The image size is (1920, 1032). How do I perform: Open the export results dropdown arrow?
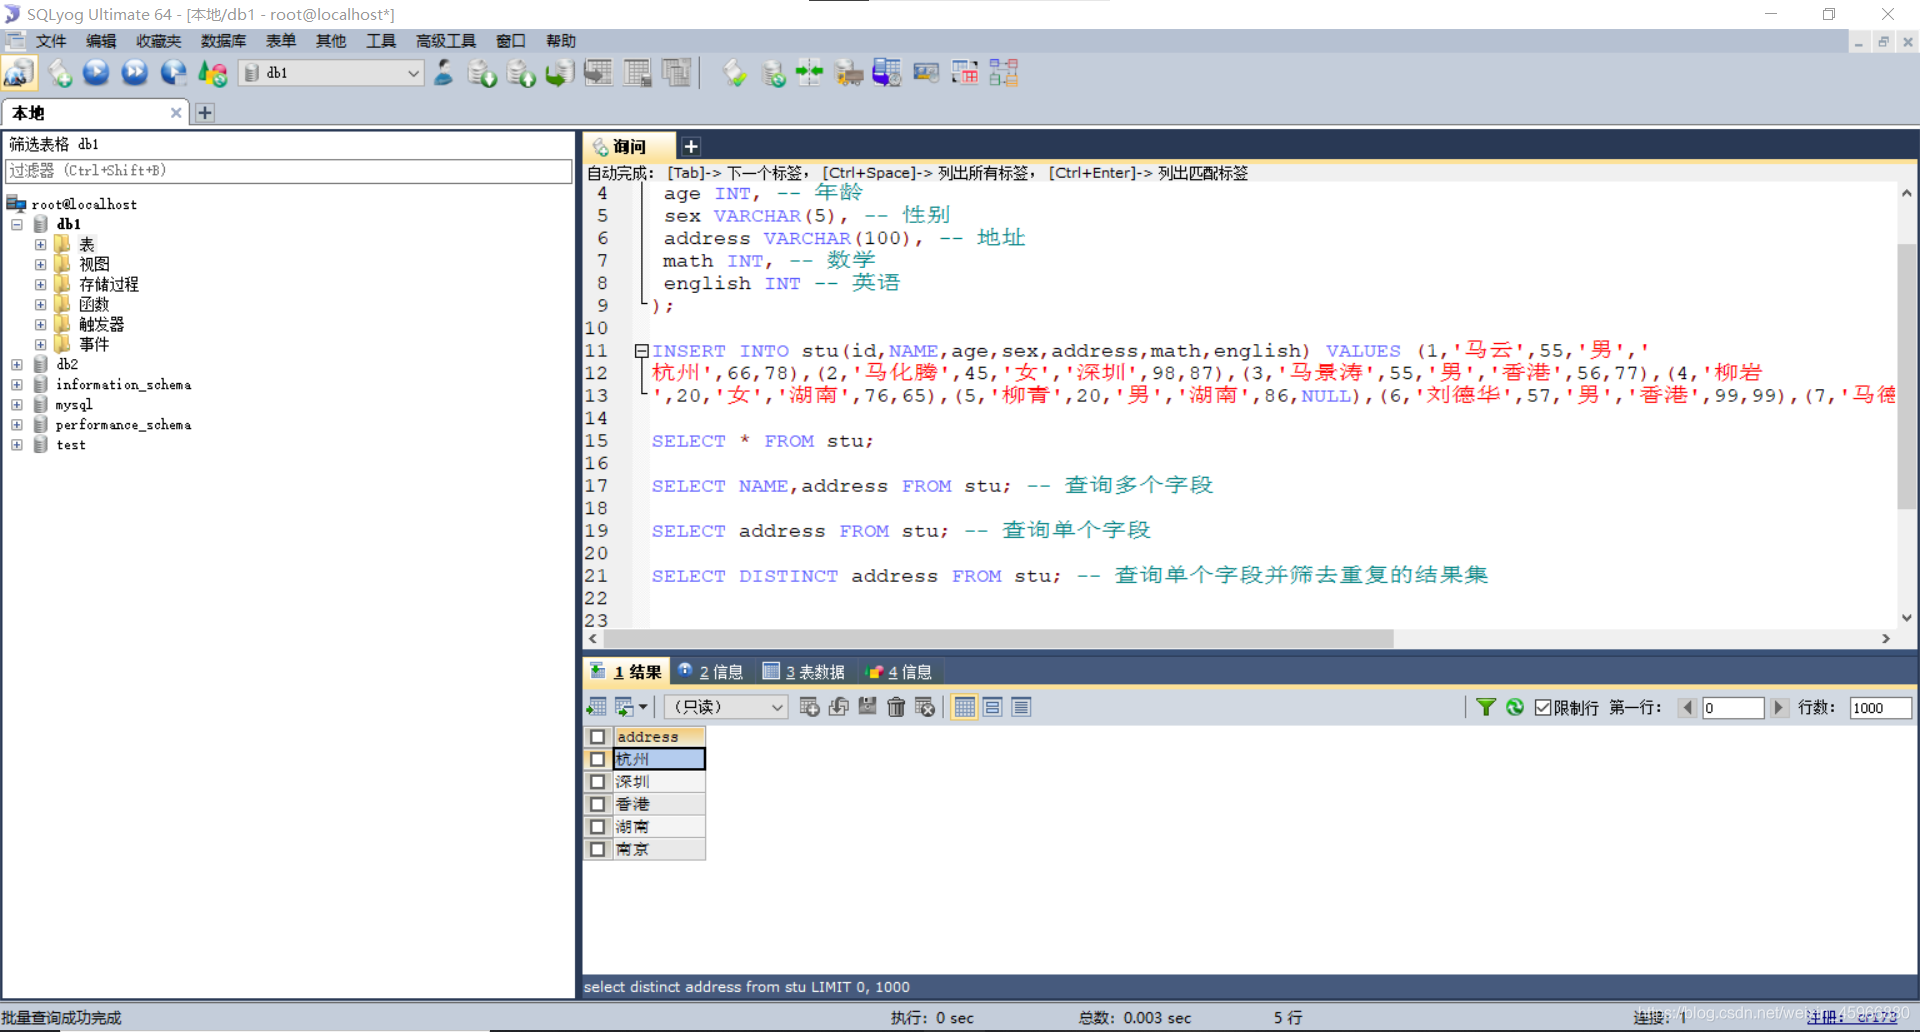click(643, 707)
